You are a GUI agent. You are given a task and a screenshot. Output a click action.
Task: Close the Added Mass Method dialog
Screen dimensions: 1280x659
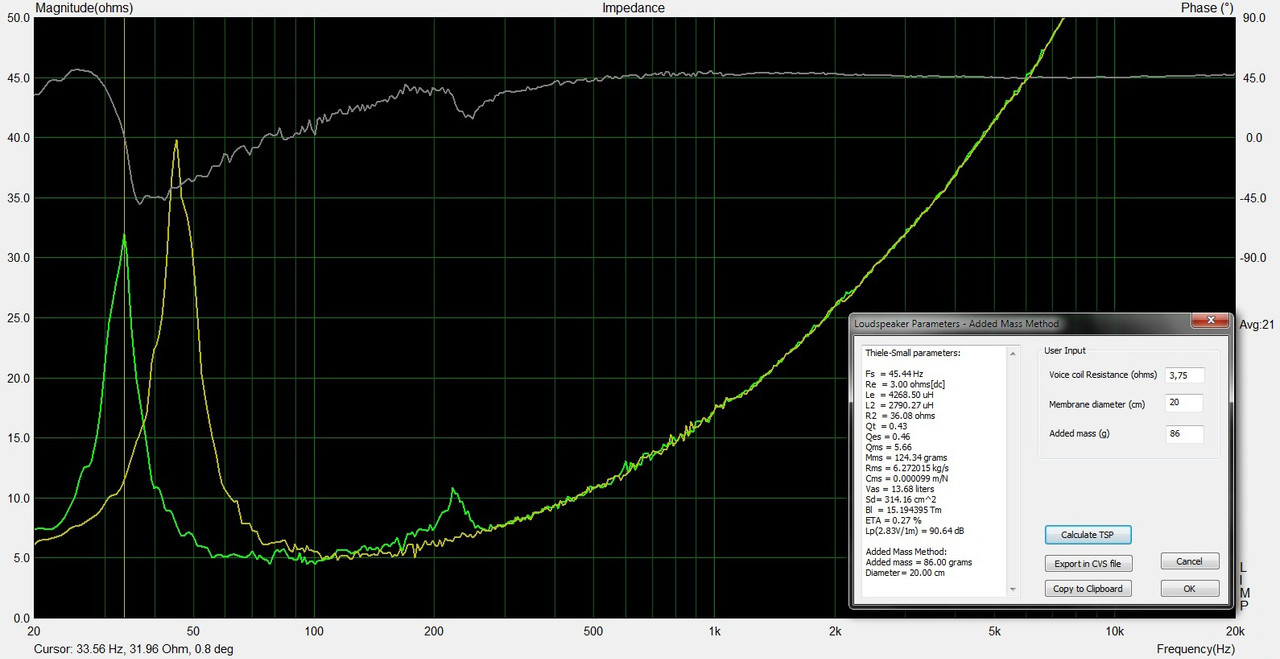1209,321
